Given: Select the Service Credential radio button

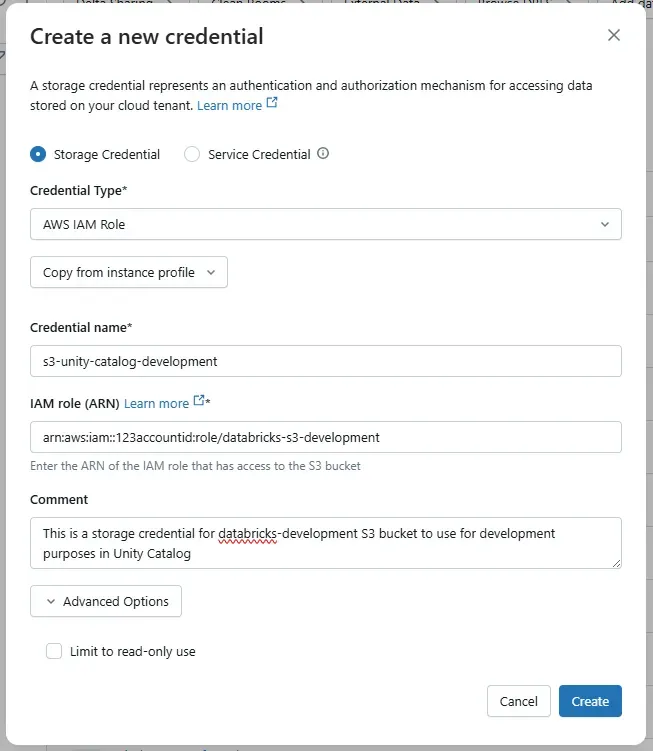Looking at the screenshot, I should tap(192, 154).
